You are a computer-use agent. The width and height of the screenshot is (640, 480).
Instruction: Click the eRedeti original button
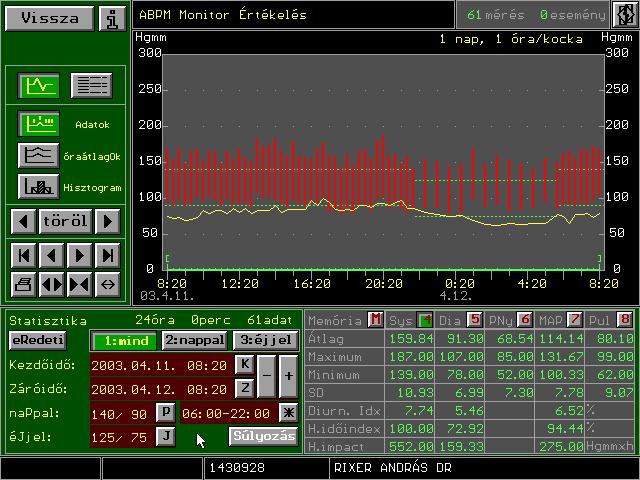click(x=38, y=340)
